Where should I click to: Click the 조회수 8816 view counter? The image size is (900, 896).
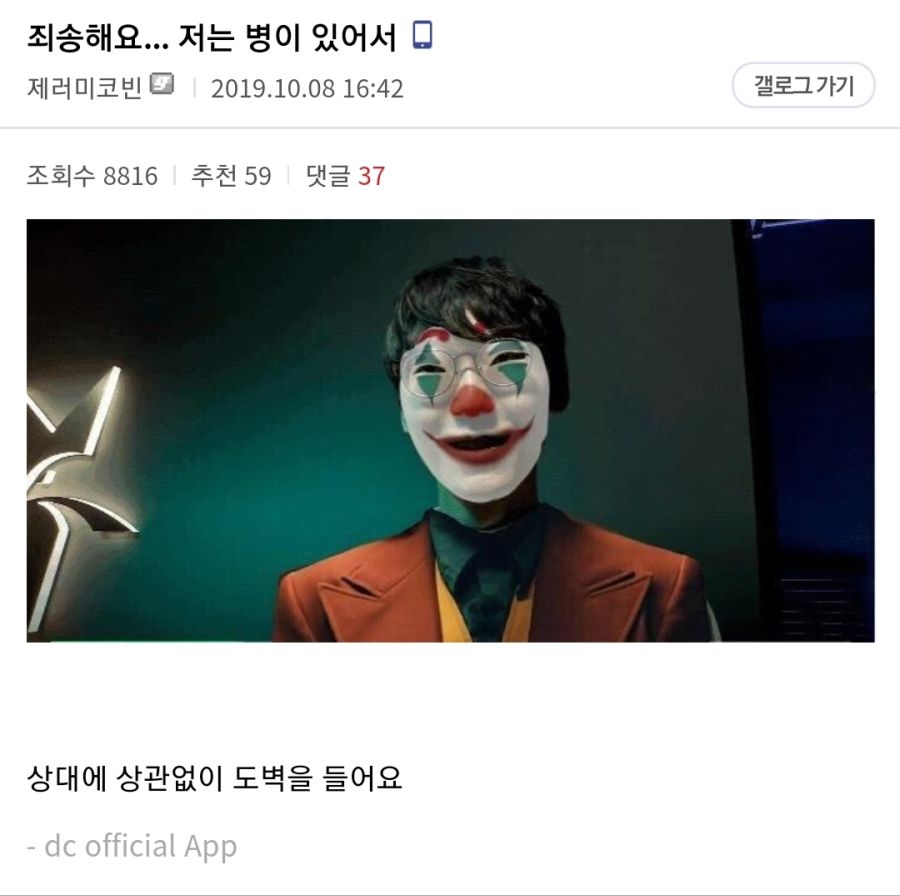[x=92, y=176]
